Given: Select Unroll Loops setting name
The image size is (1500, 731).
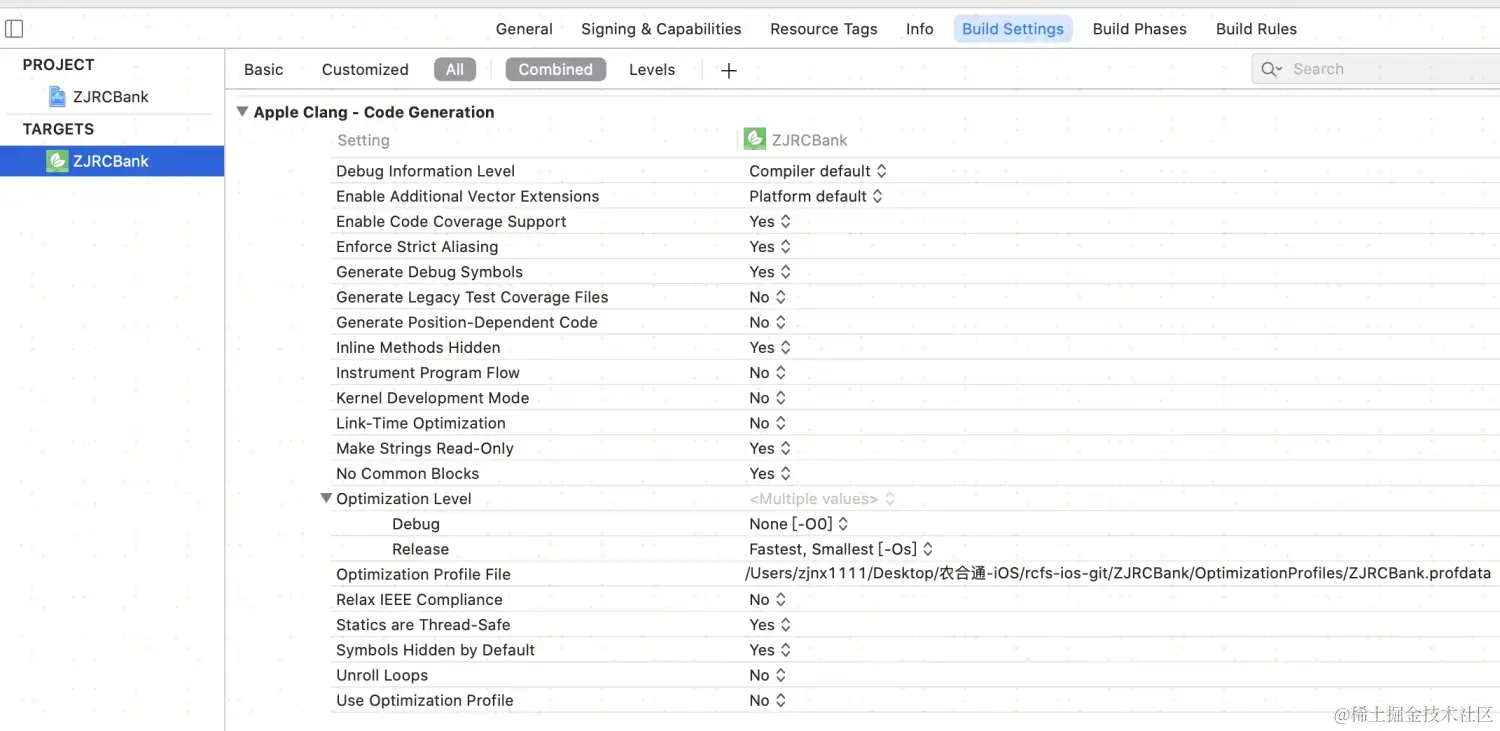Looking at the screenshot, I should click(x=382, y=675).
